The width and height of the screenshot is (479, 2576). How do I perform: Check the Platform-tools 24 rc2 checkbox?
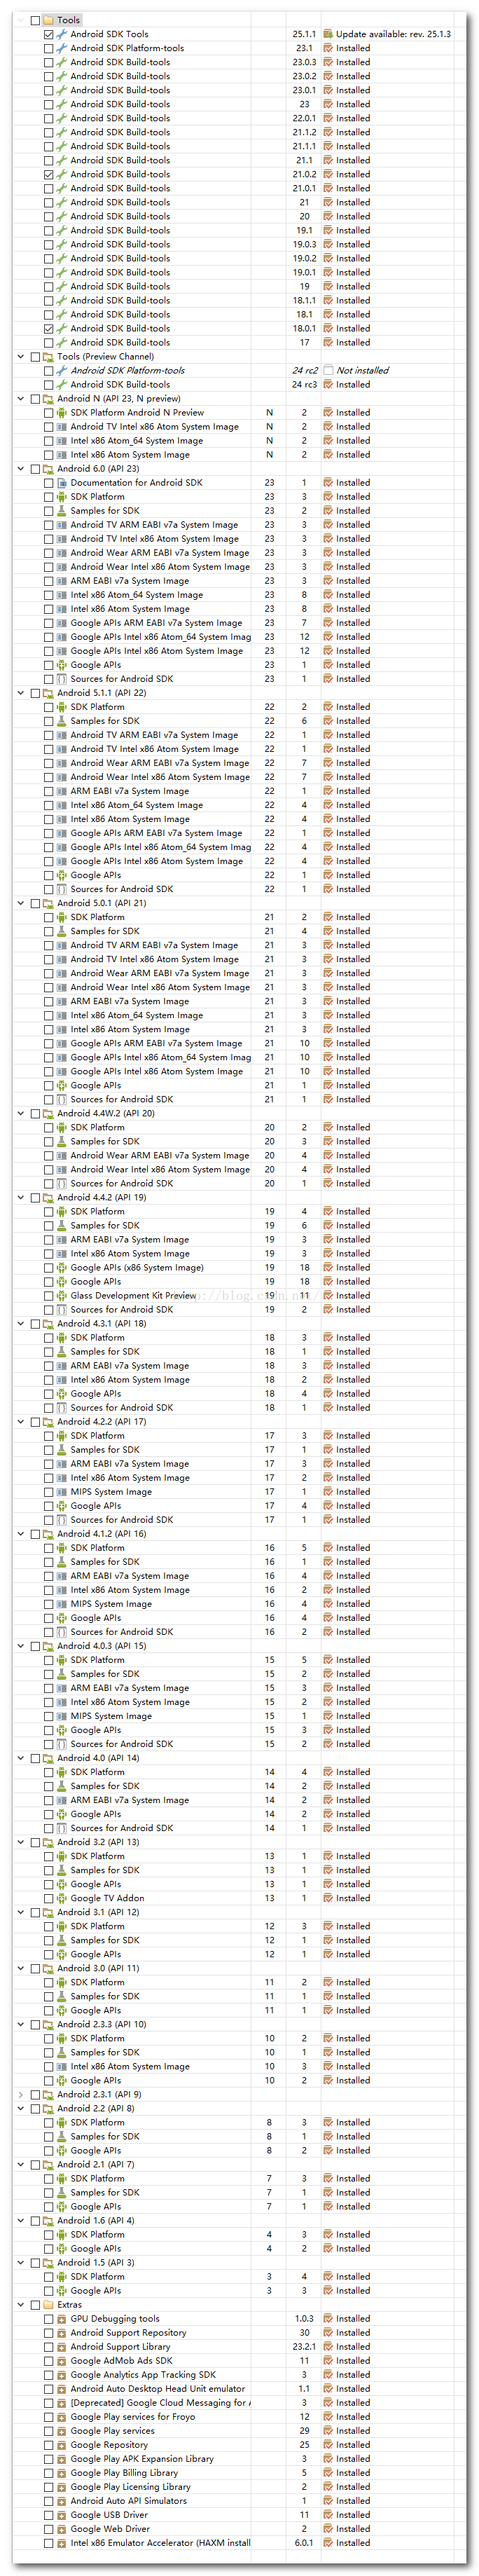pyautogui.click(x=49, y=370)
